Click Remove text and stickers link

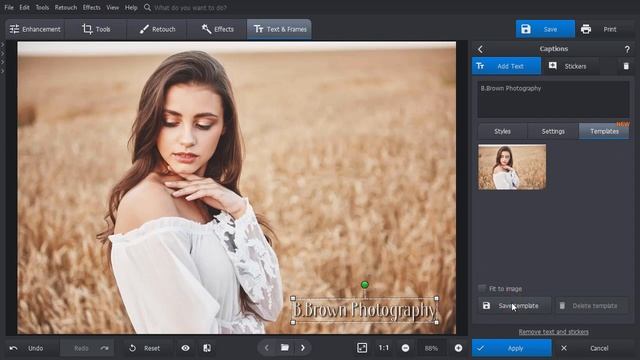(x=553, y=332)
